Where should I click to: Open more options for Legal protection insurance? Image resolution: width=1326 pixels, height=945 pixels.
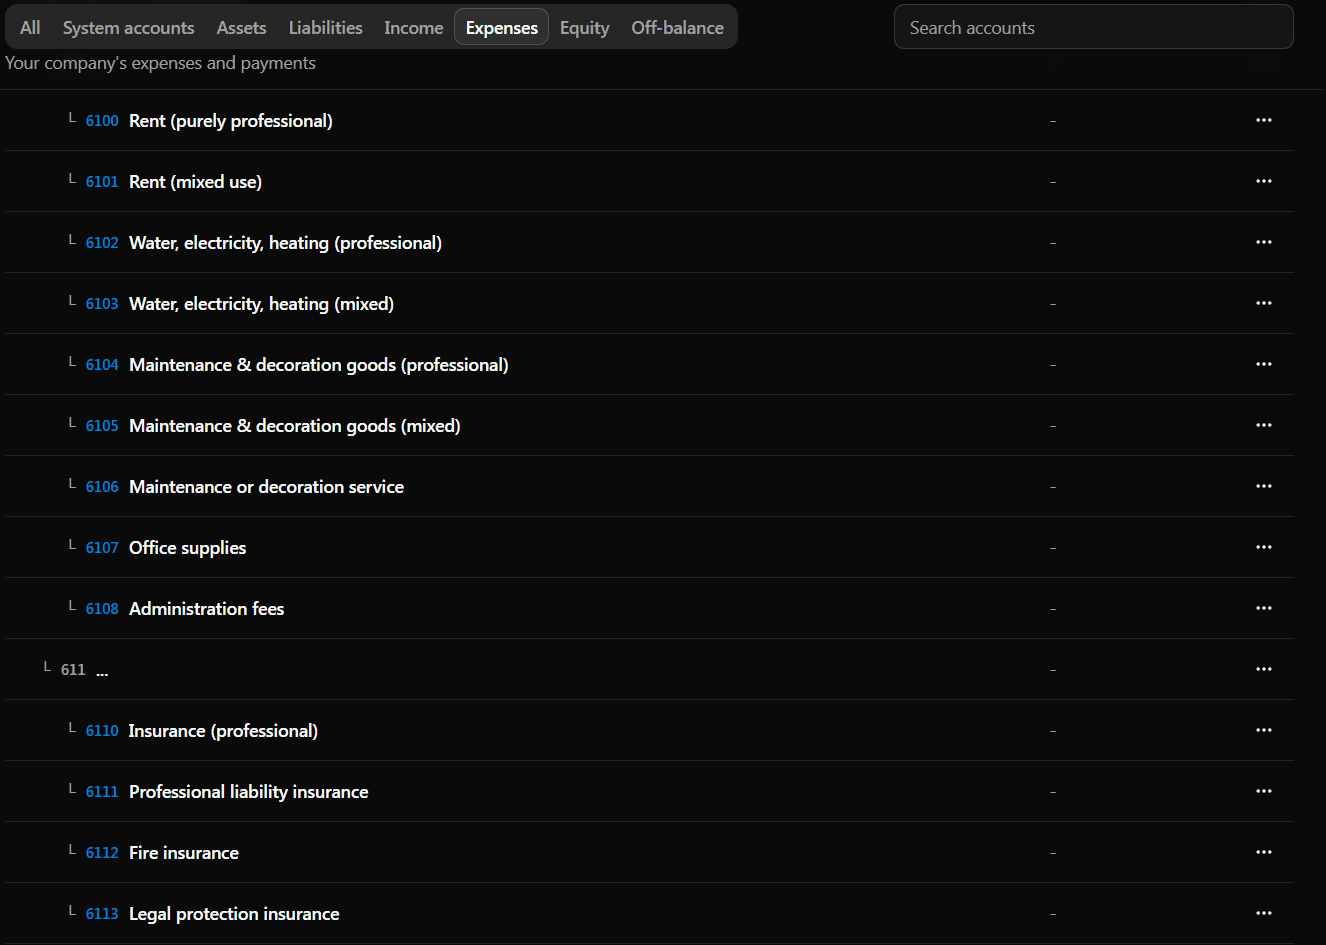(1264, 913)
